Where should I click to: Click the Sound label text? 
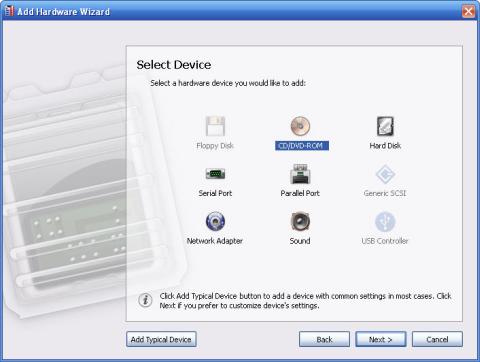click(300, 241)
